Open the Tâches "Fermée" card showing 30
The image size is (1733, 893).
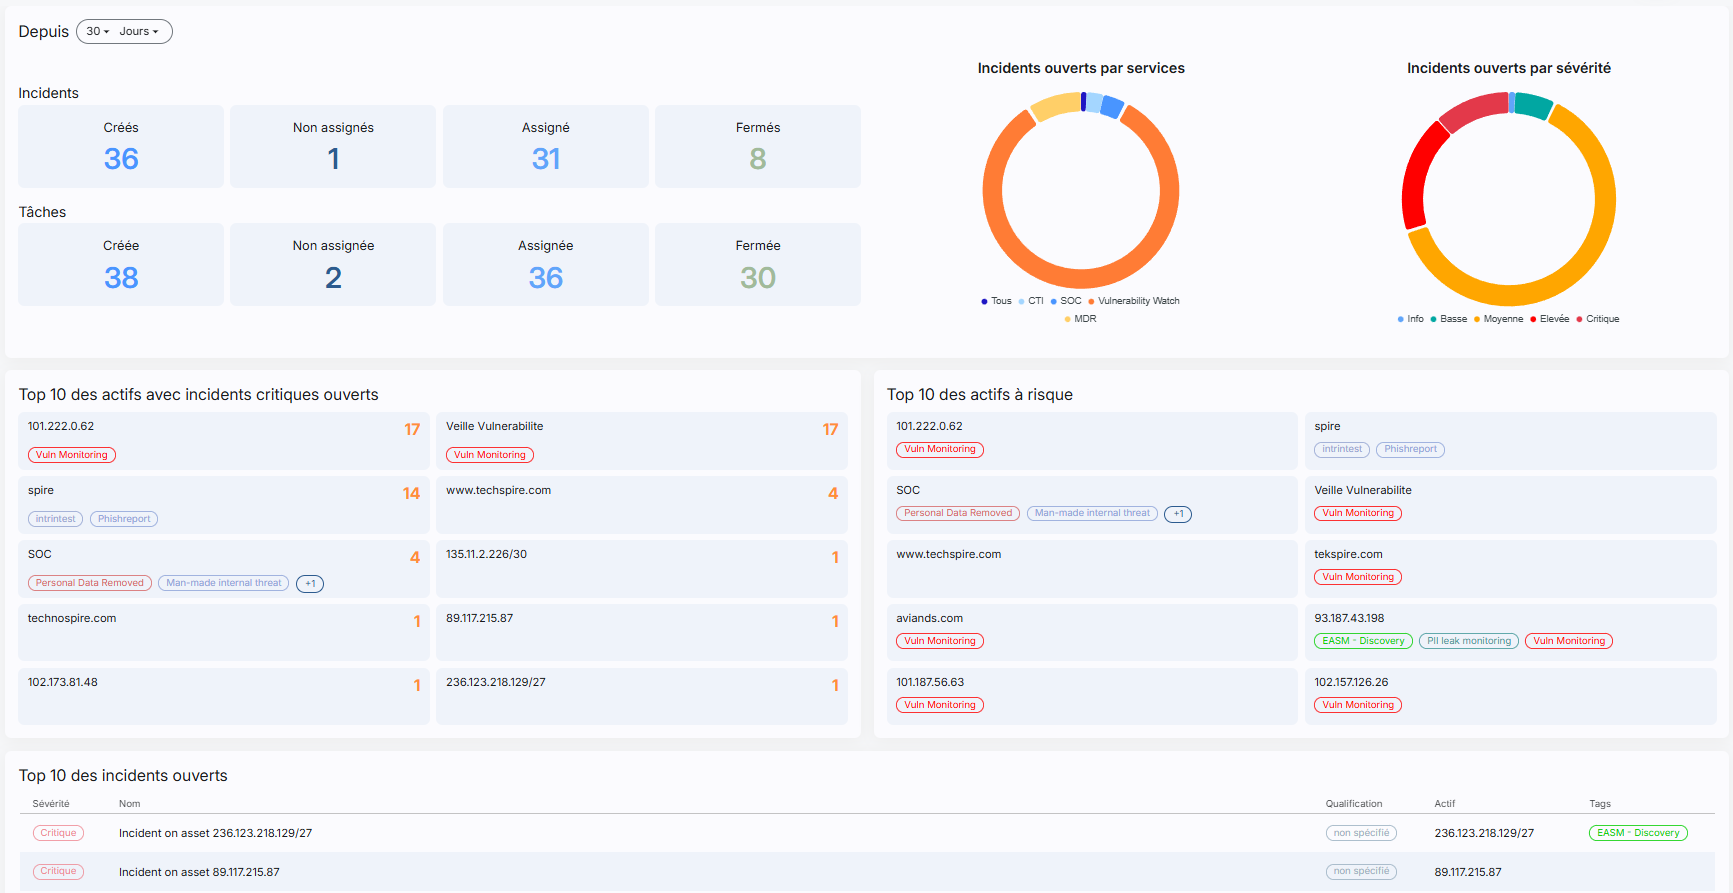pos(757,265)
